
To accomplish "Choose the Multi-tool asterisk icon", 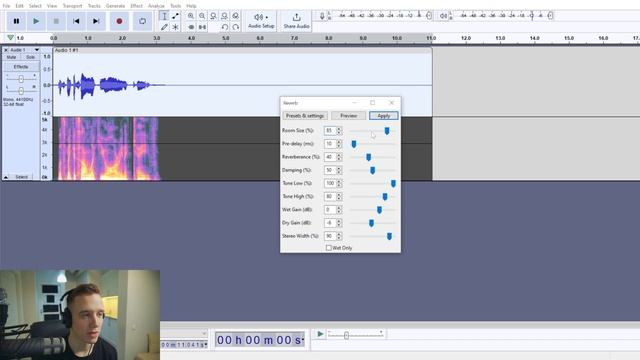I will pyautogui.click(x=176, y=27).
